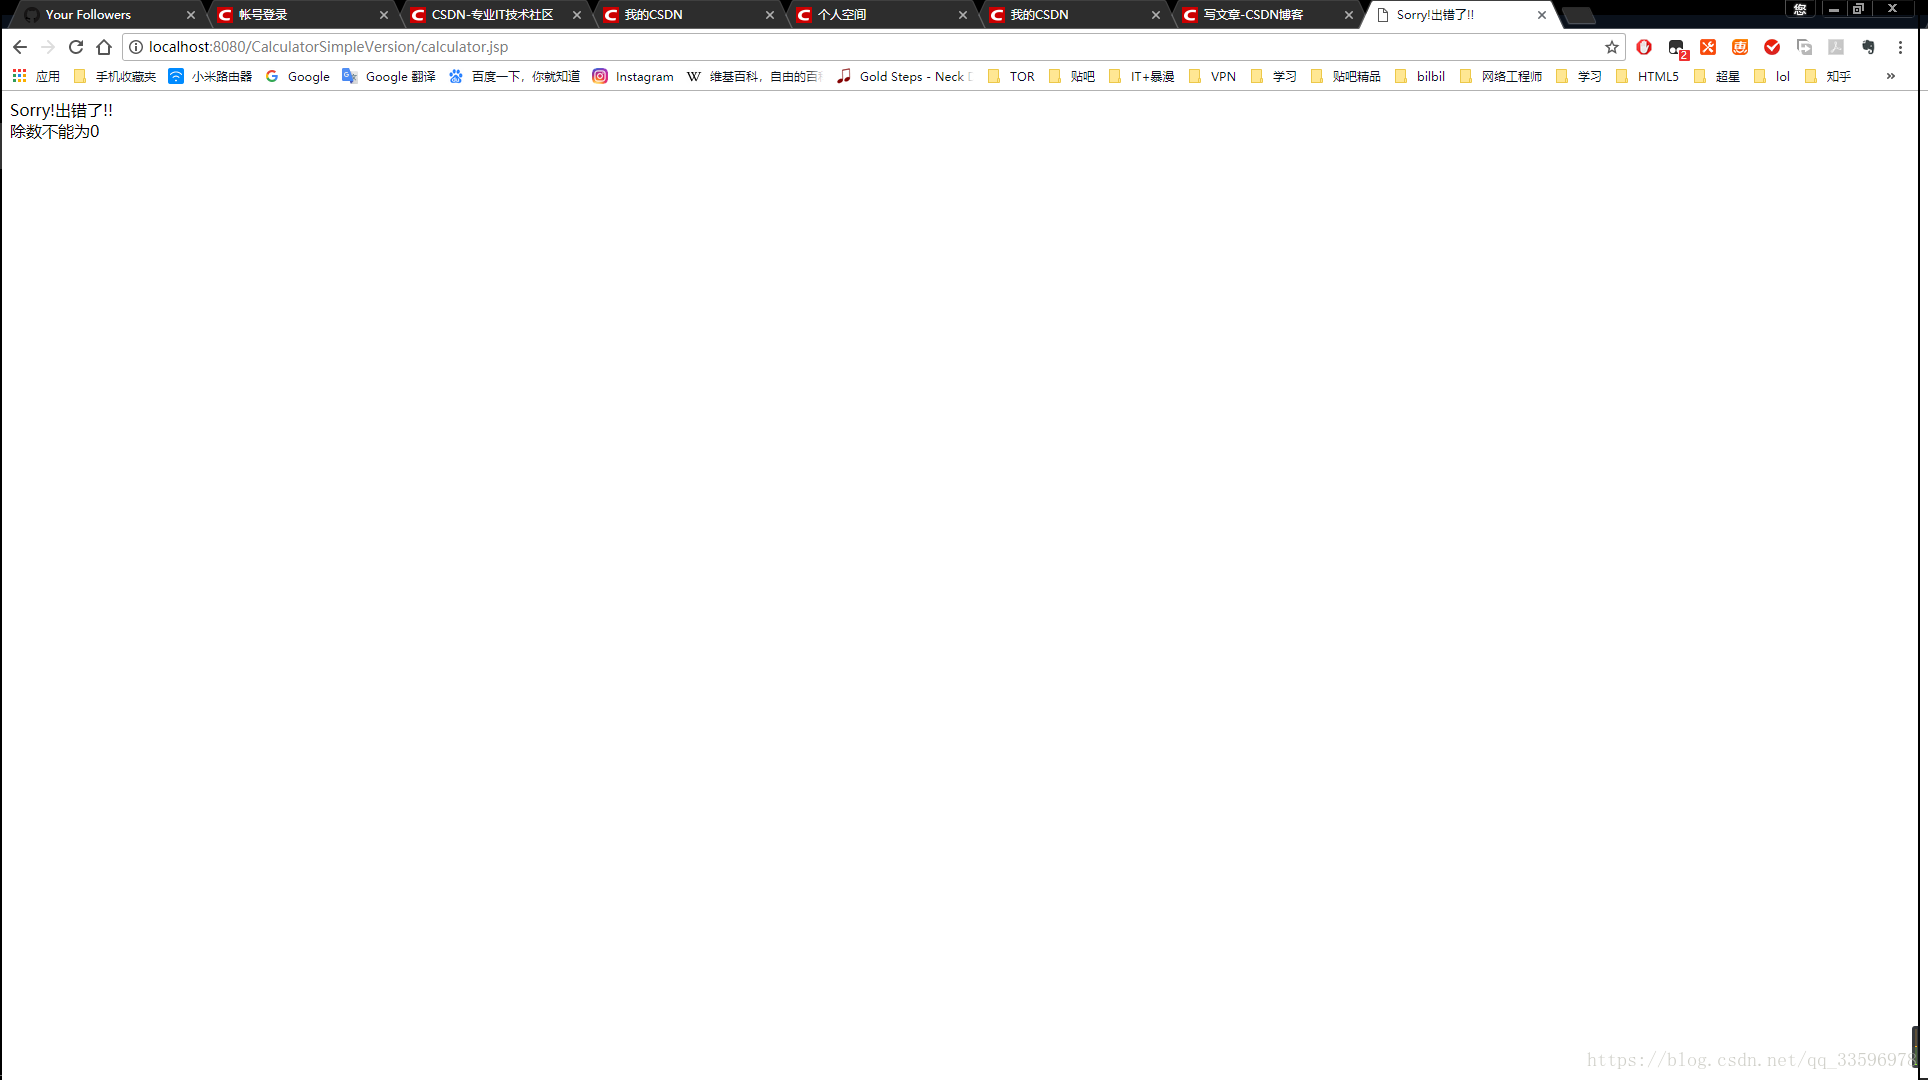
Task: Open the 网络工程师 bookmark folder
Action: click(1500, 76)
